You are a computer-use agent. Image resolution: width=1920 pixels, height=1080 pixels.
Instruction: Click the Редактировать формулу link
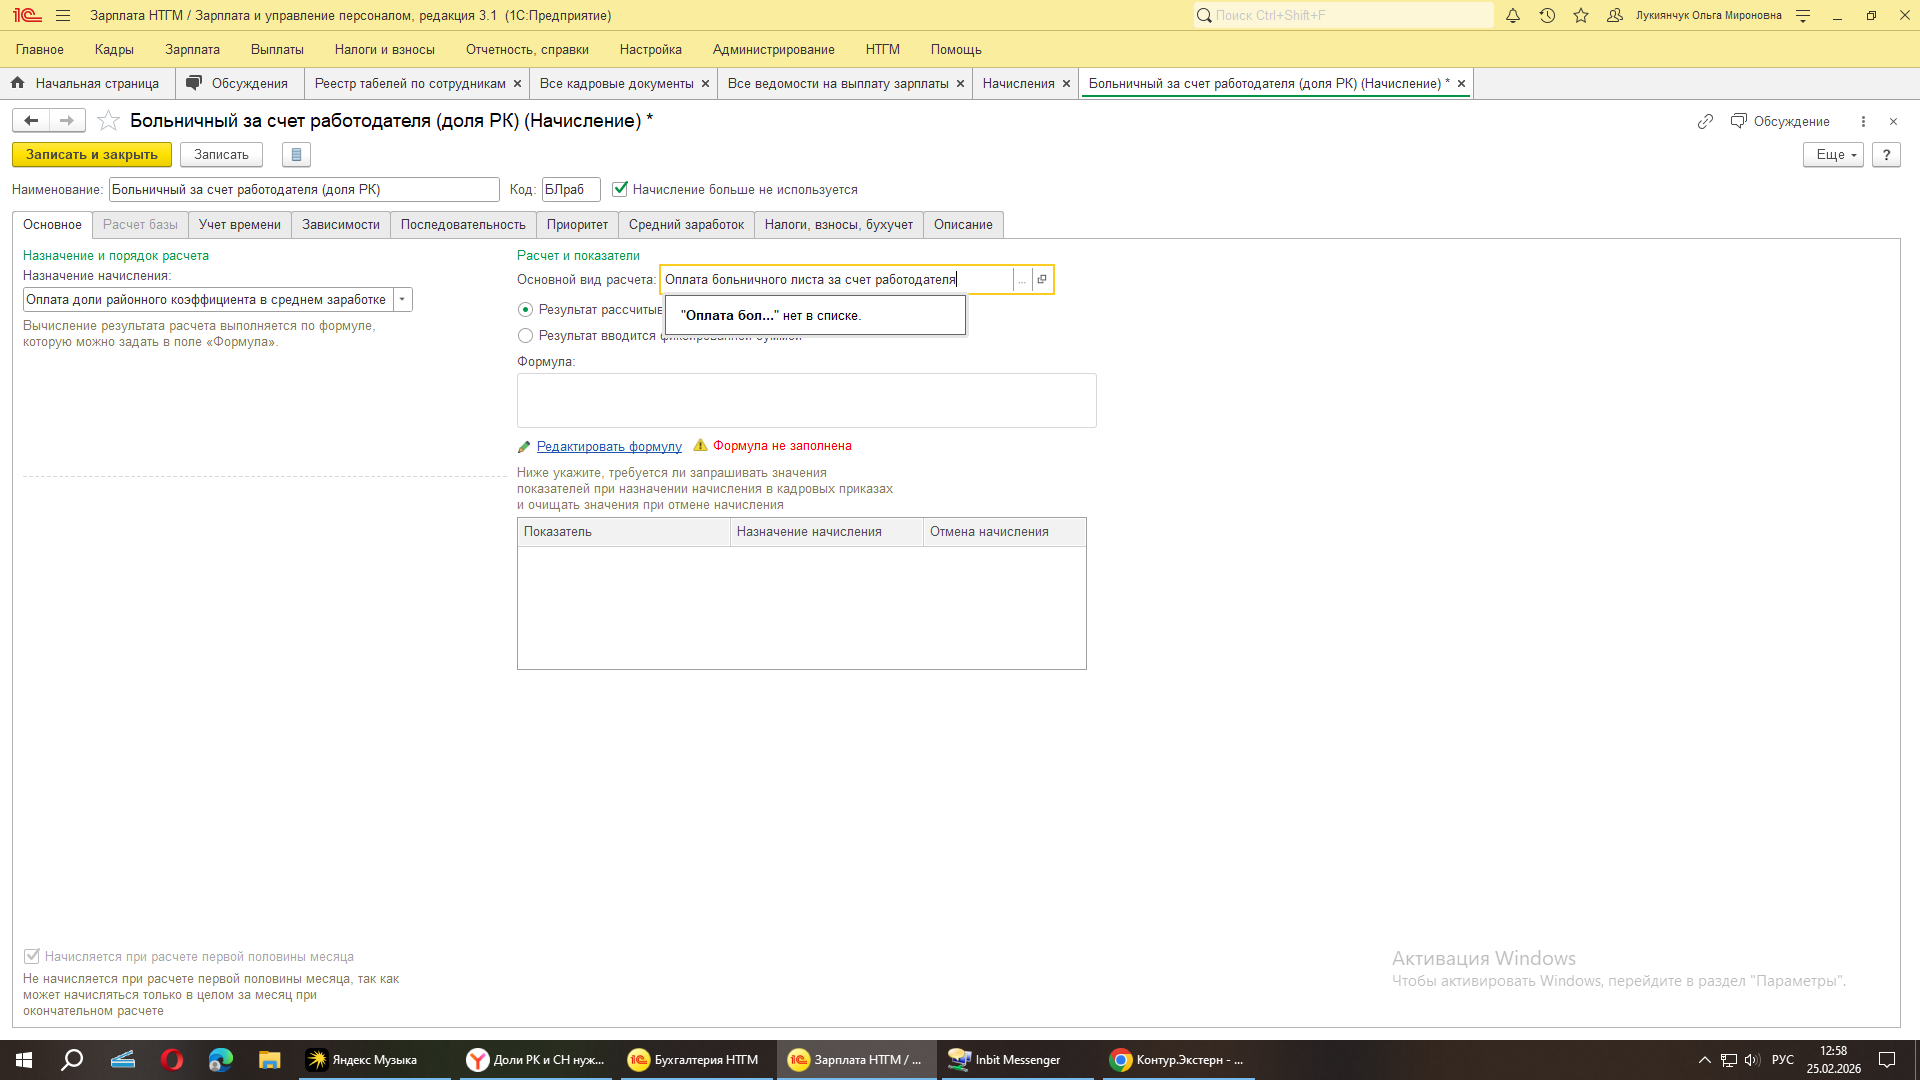tap(608, 446)
